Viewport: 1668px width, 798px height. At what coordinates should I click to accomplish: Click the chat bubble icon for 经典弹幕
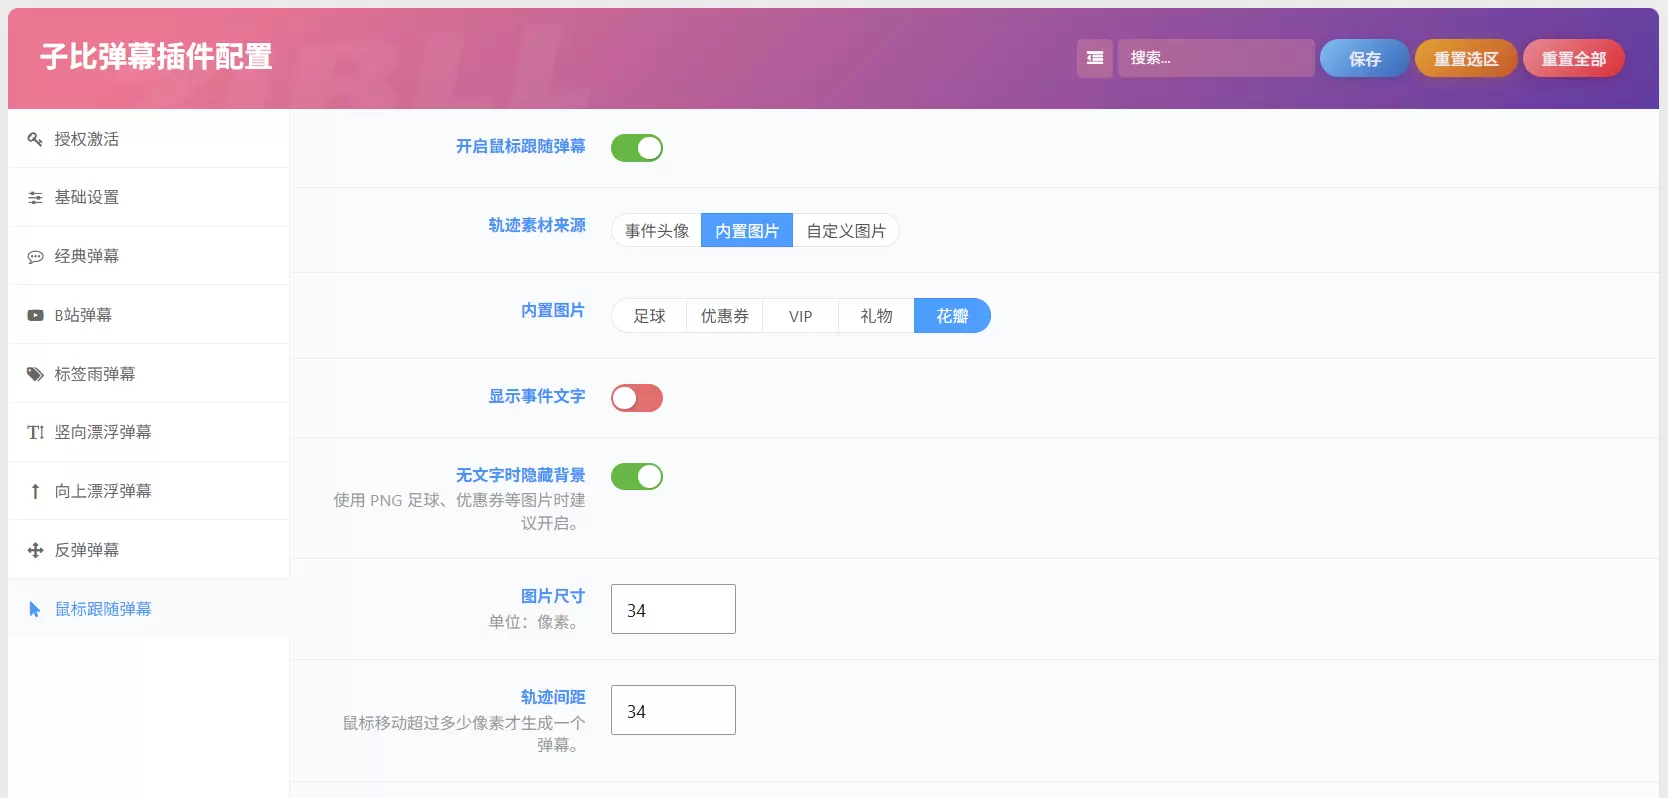[x=35, y=257]
